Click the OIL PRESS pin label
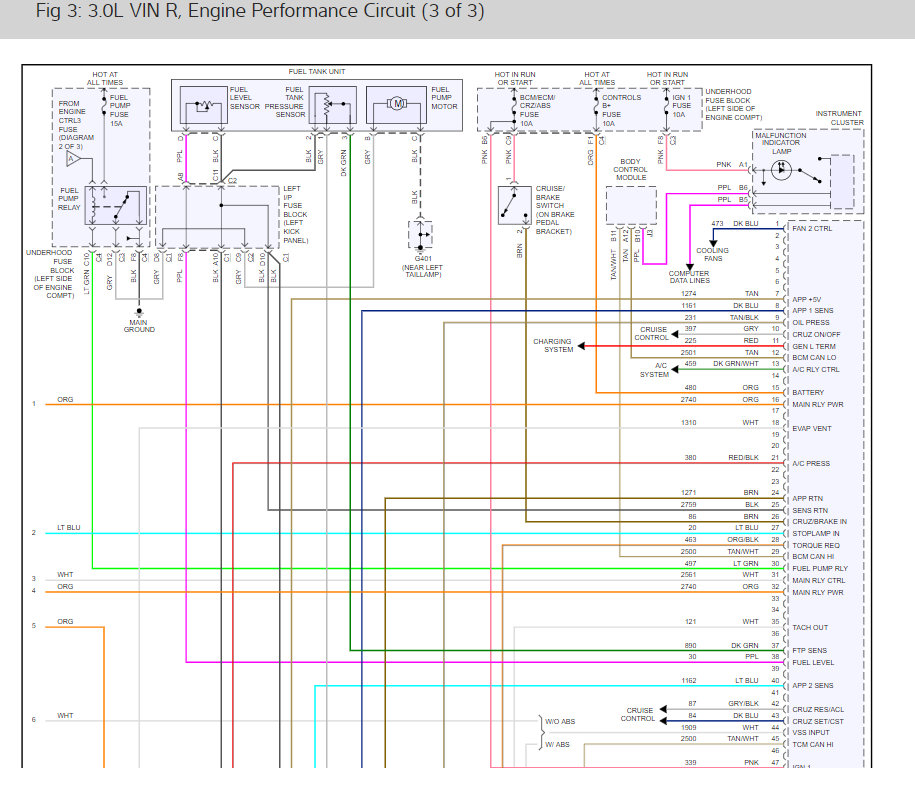 pyautogui.click(x=811, y=322)
